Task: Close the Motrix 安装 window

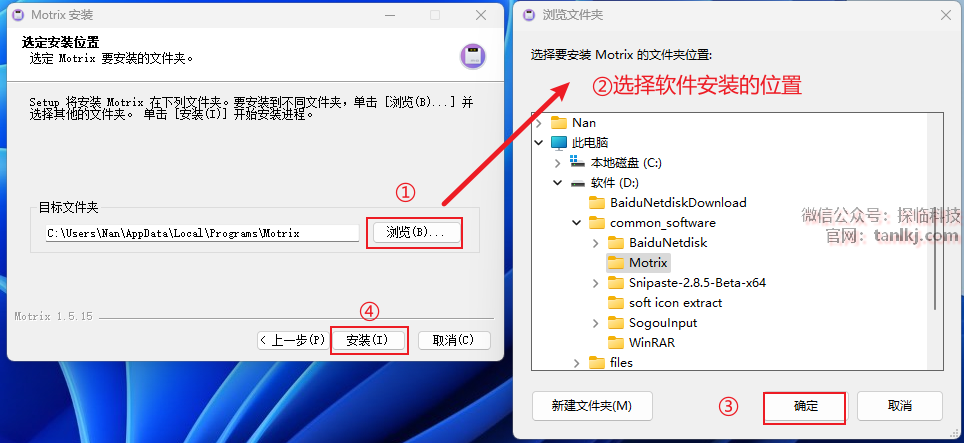Action: pyautogui.click(x=481, y=15)
